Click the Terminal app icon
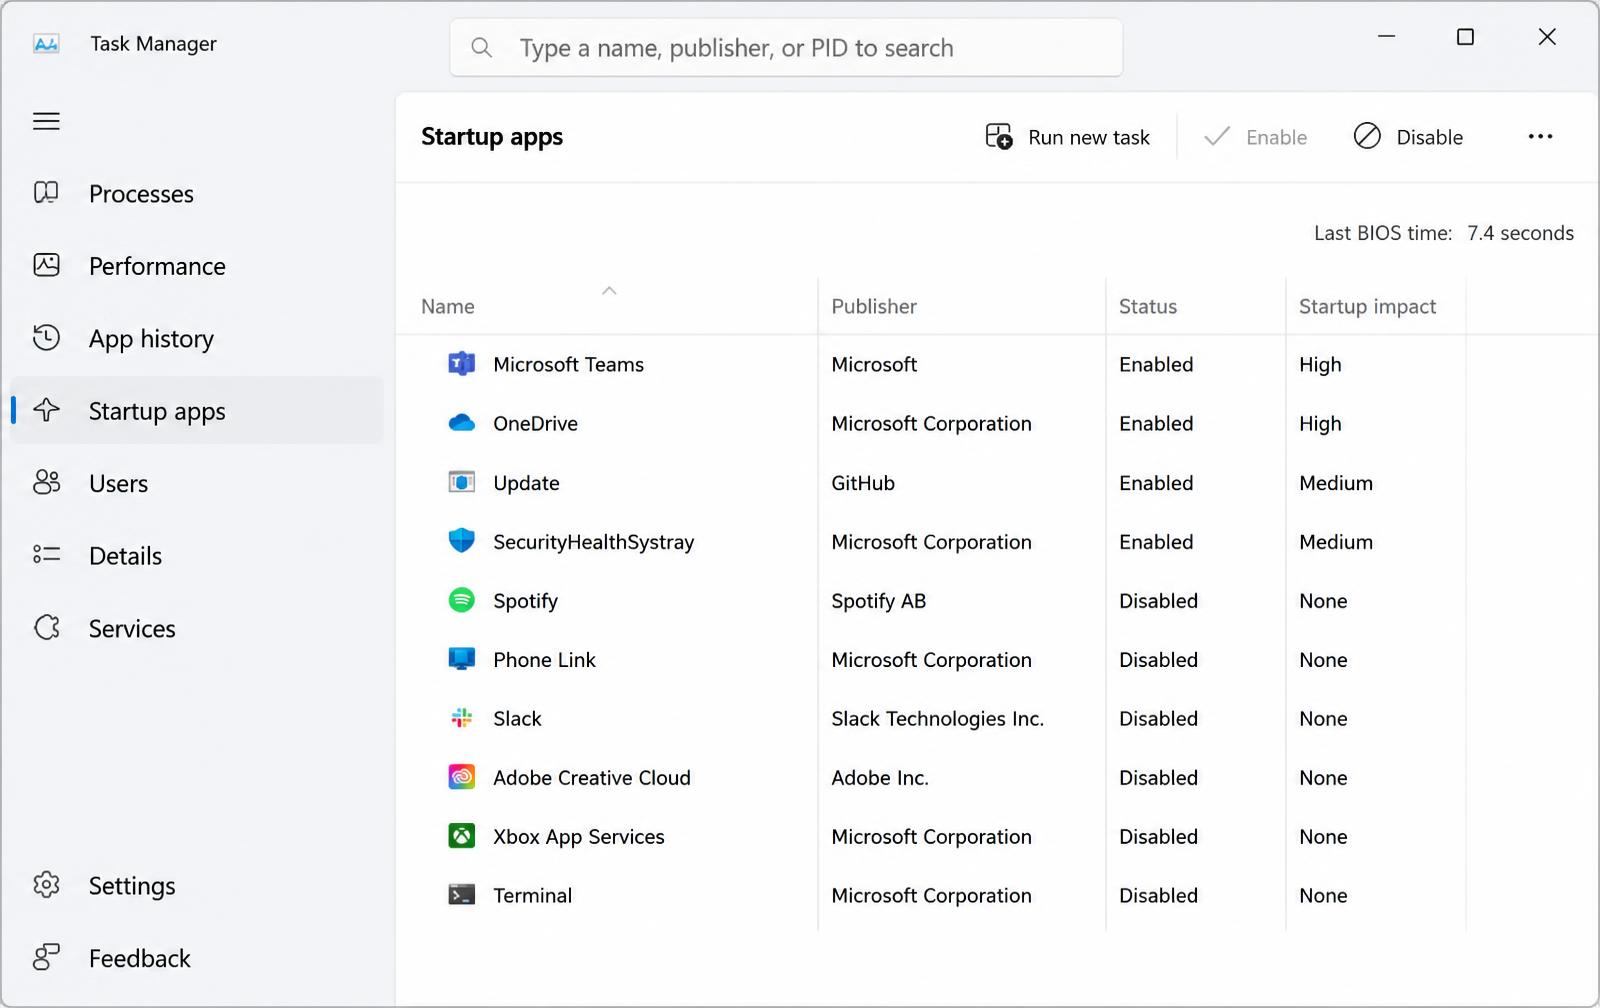This screenshot has width=1600, height=1008. pos(461,895)
